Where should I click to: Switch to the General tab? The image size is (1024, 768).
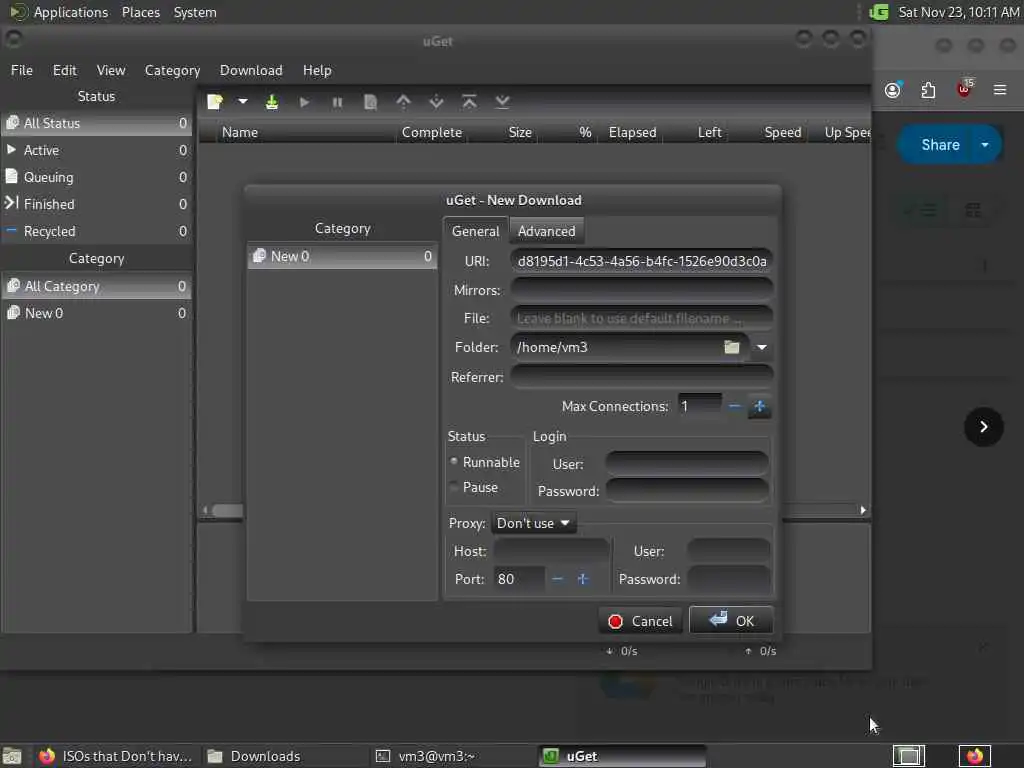[x=475, y=231]
